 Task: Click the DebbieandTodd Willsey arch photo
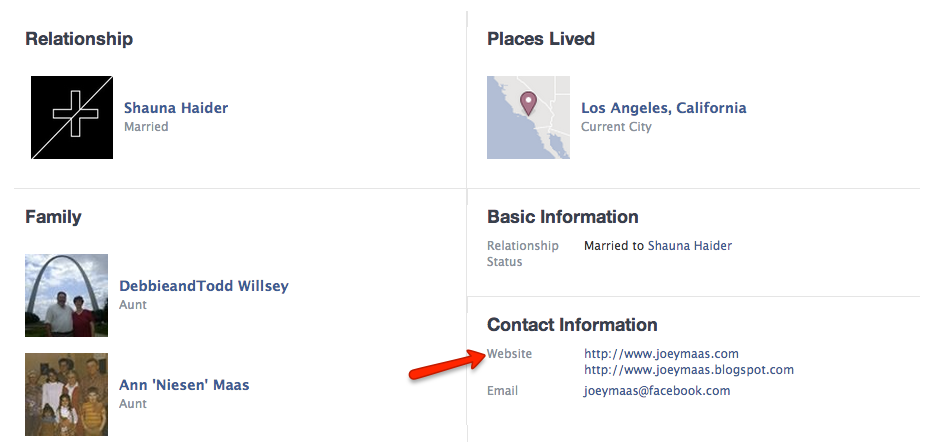click(x=66, y=295)
